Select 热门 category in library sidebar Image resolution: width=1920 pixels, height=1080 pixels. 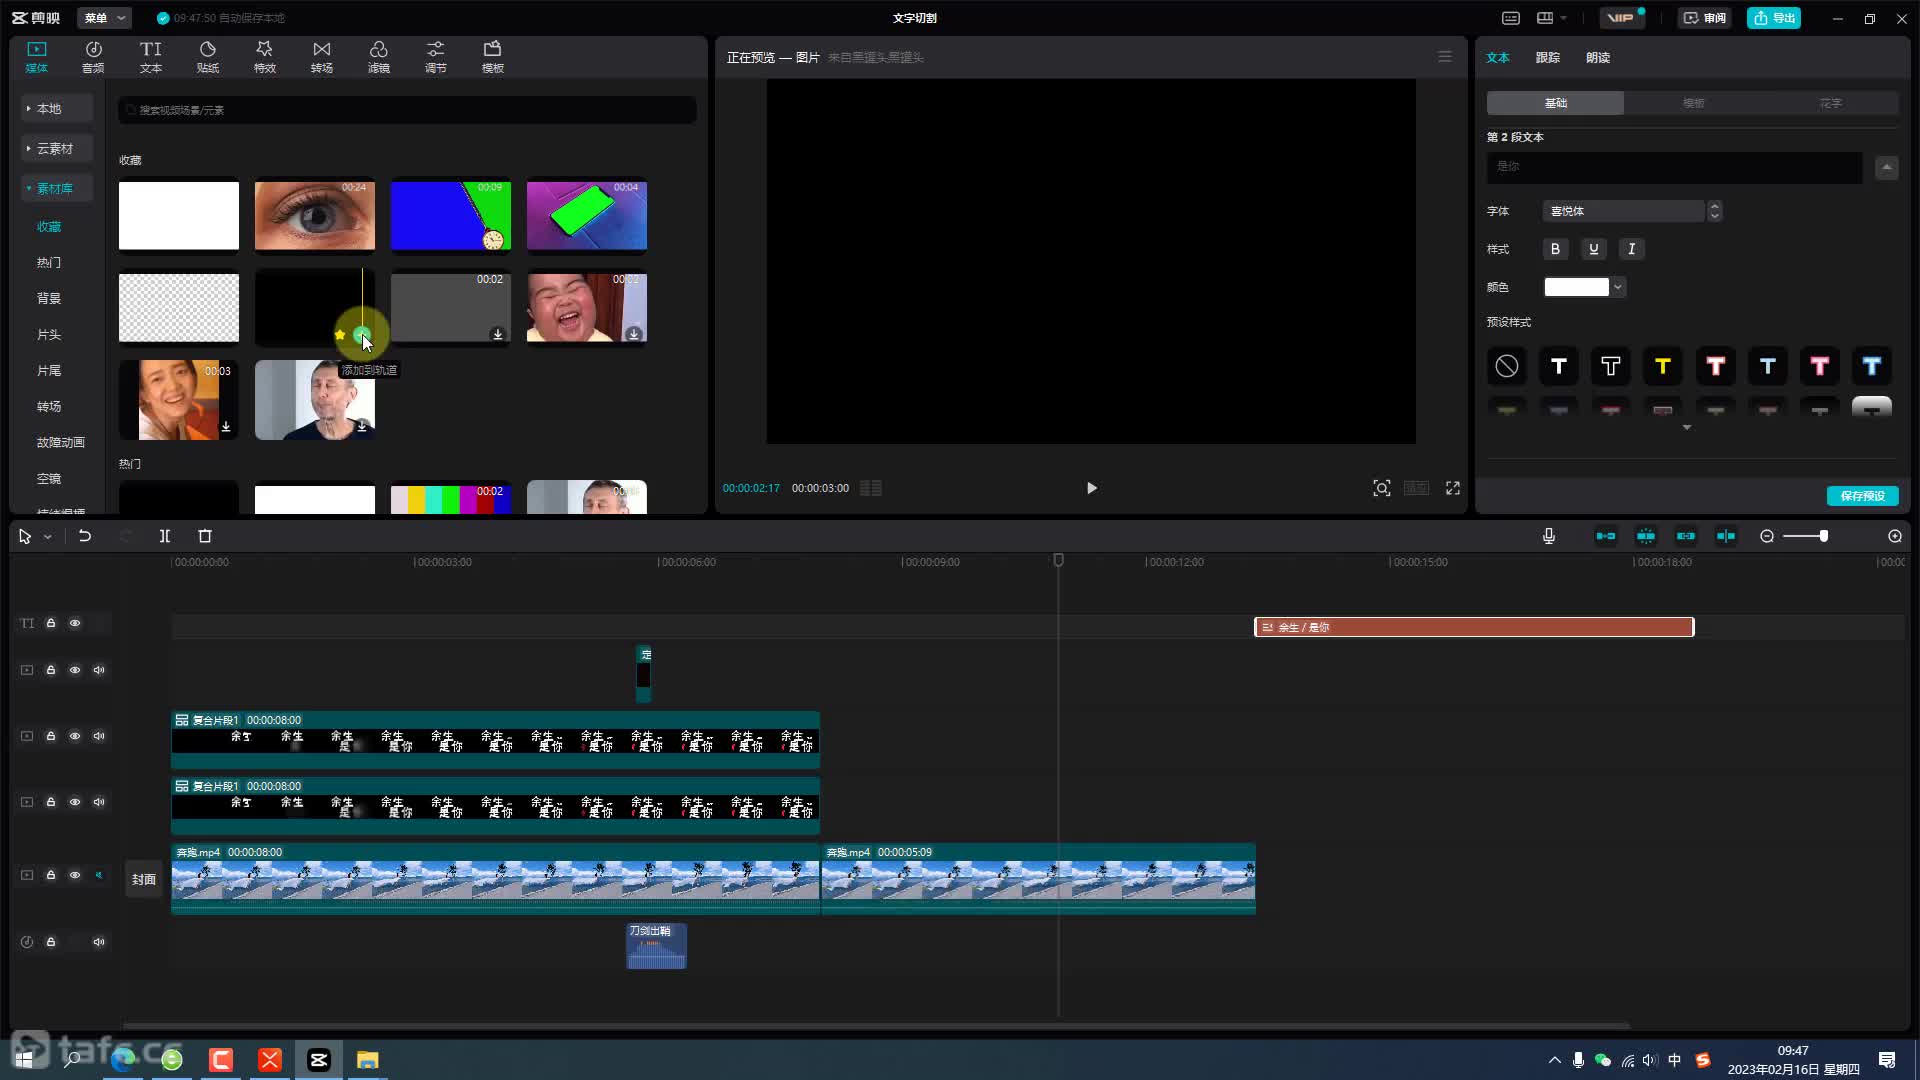[x=49, y=263]
